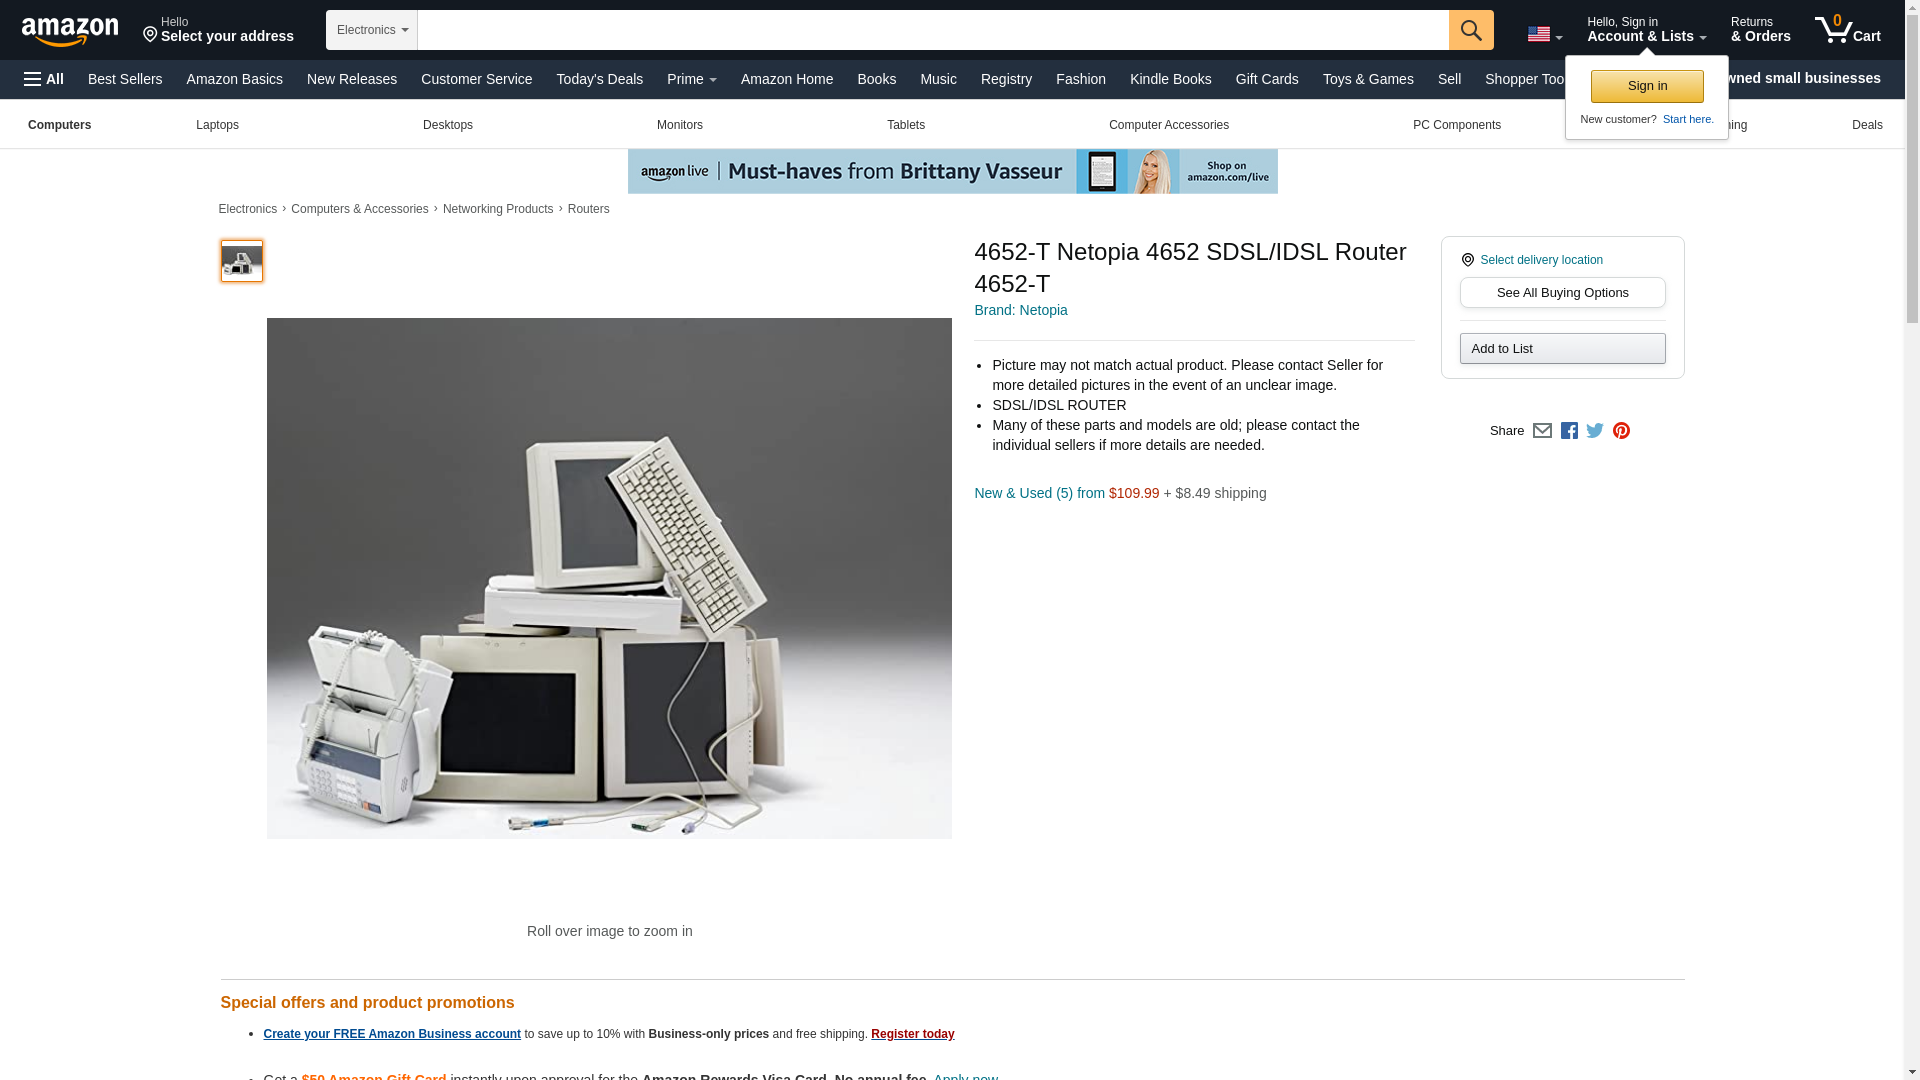This screenshot has height=1080, width=1920.
Task: Click See All Buying Options button
Action: 1562,292
